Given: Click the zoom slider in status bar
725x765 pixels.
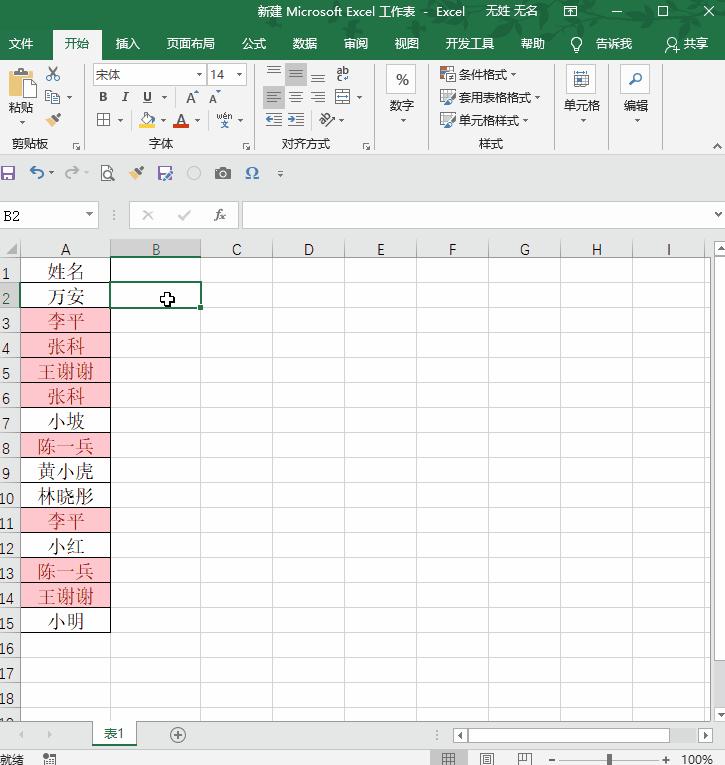Looking at the screenshot, I should pos(609,759).
